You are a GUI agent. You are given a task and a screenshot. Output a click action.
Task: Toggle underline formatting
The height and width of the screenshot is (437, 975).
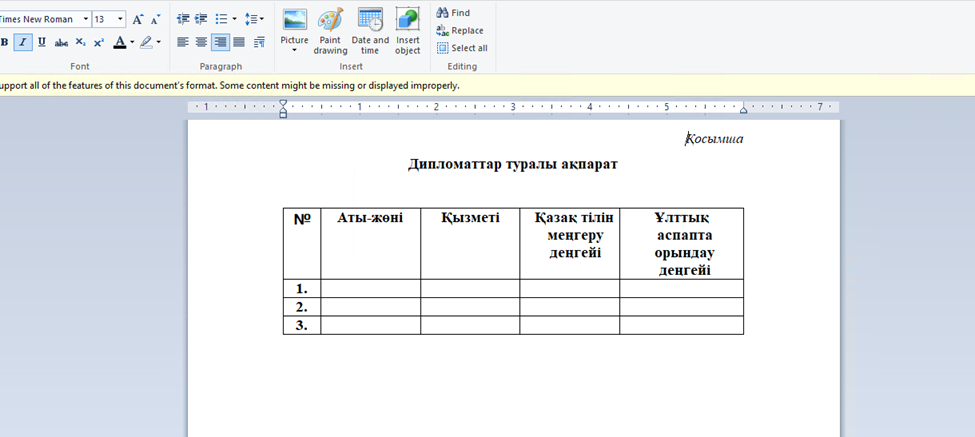point(42,42)
